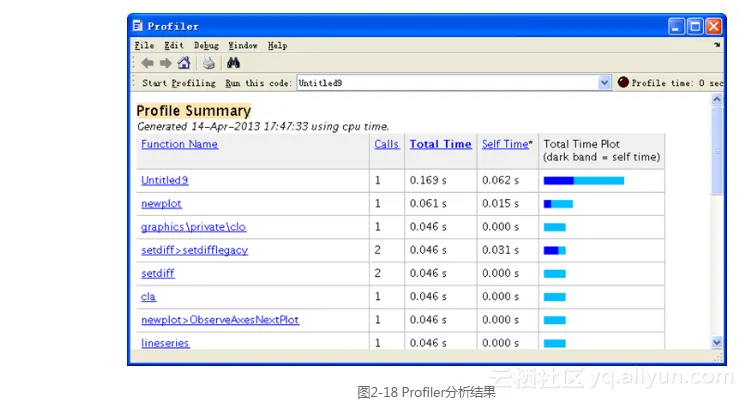
Task: Open the Debug menu
Action: 206,46
